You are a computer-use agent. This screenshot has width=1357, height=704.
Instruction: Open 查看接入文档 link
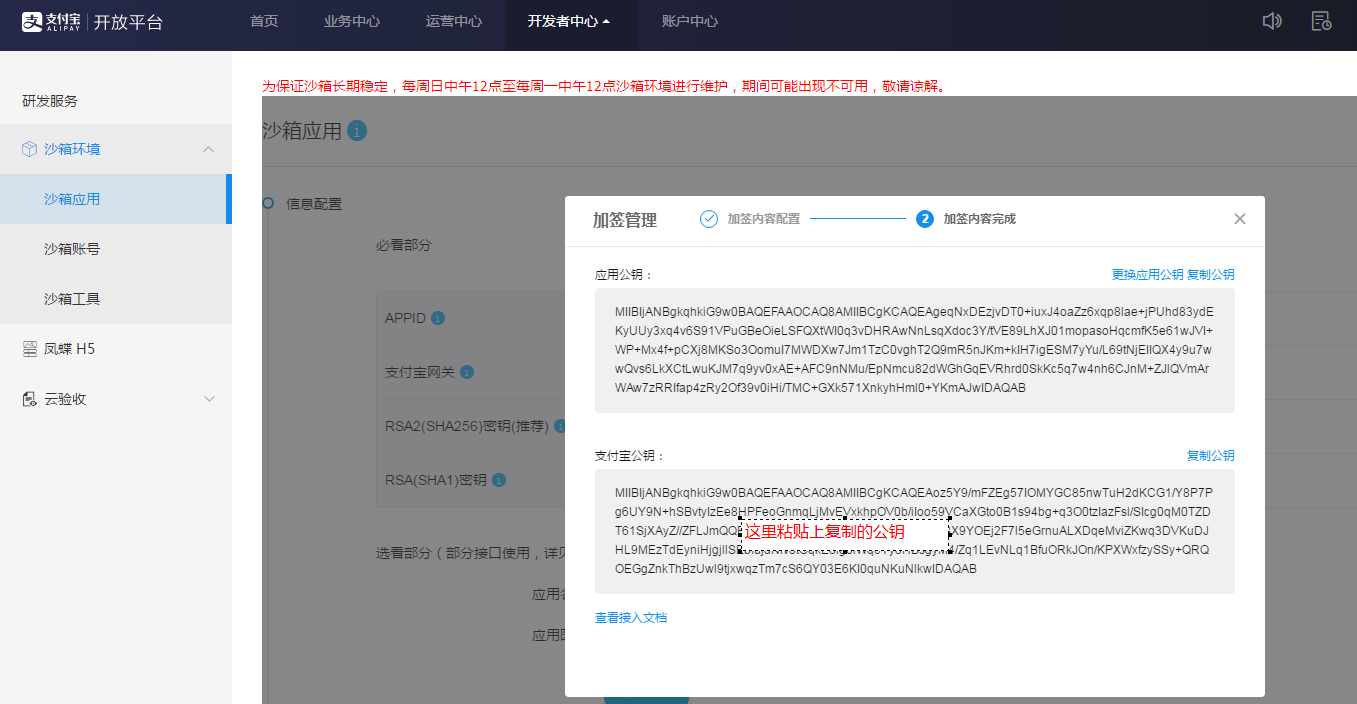coord(630,617)
